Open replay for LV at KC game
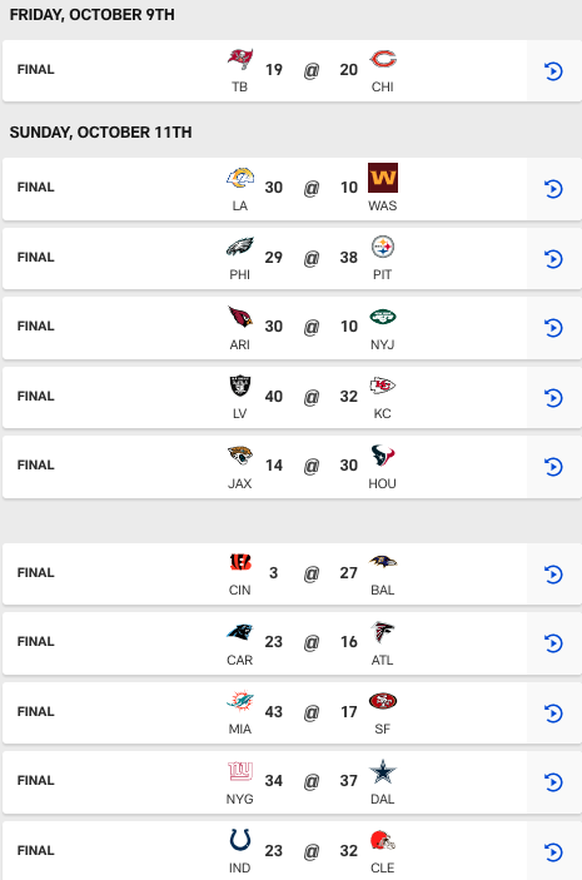Viewport: 582px width, 880px height. [x=553, y=398]
